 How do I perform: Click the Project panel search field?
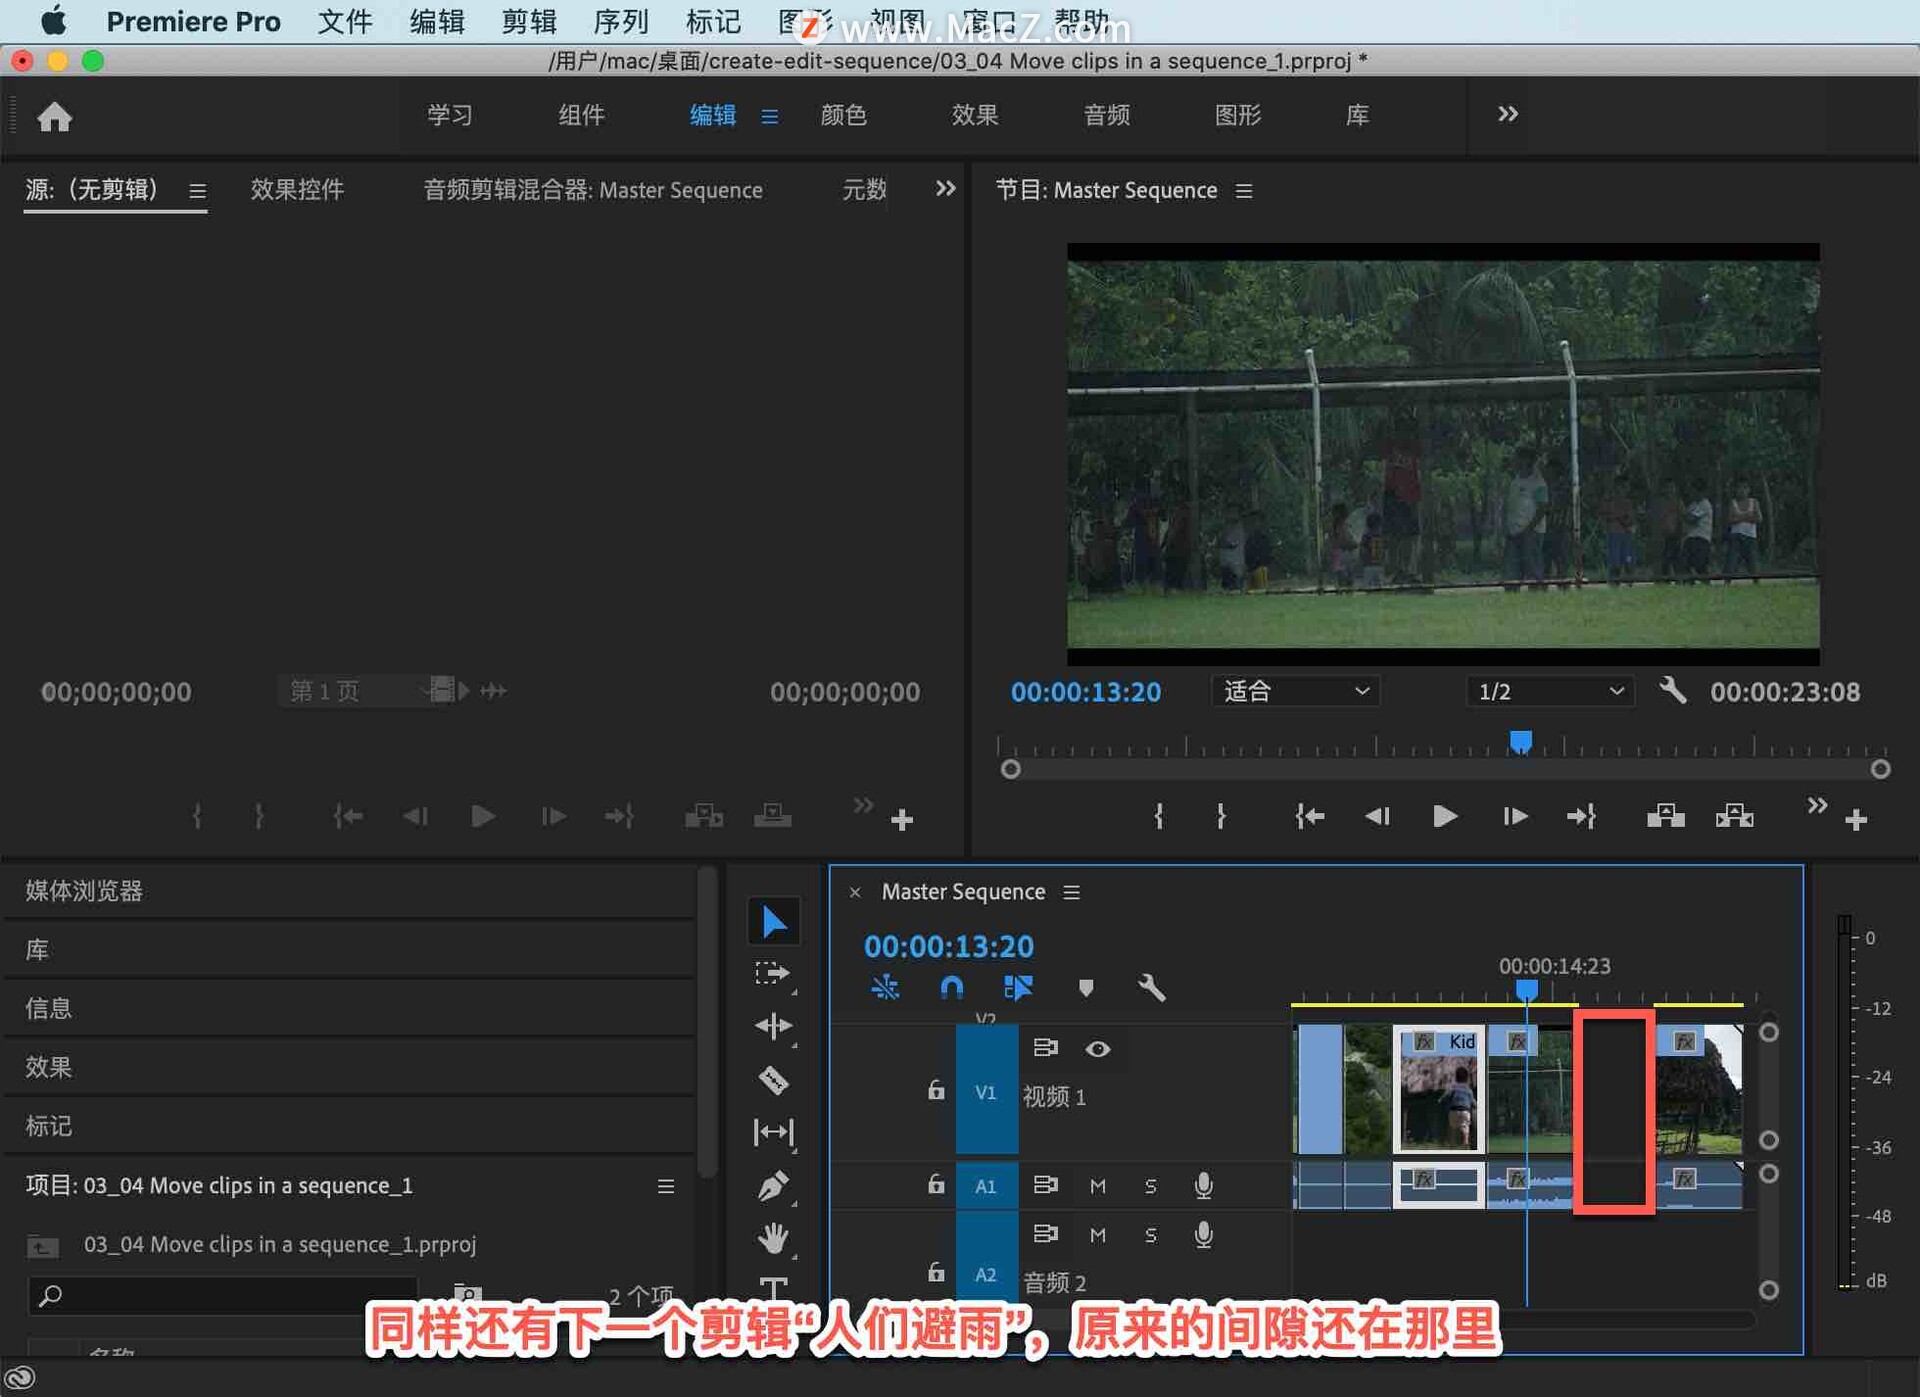click(x=223, y=1296)
